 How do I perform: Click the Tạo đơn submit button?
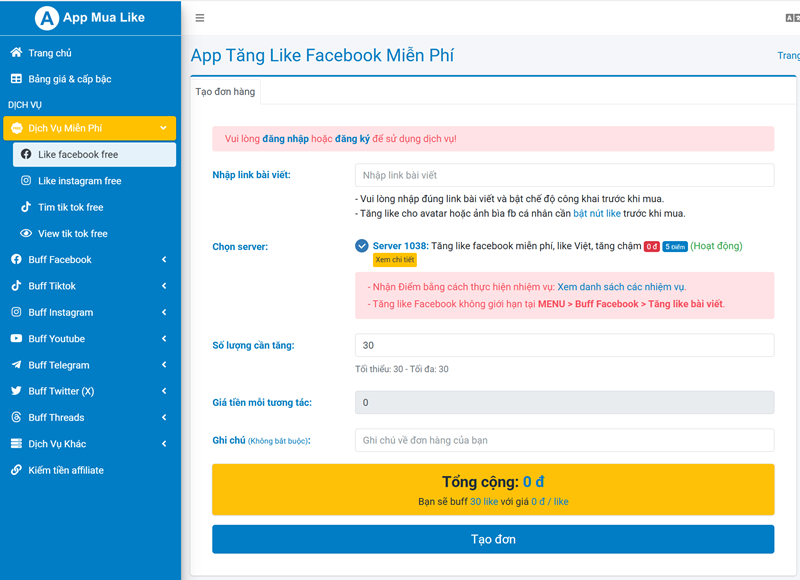(x=493, y=539)
